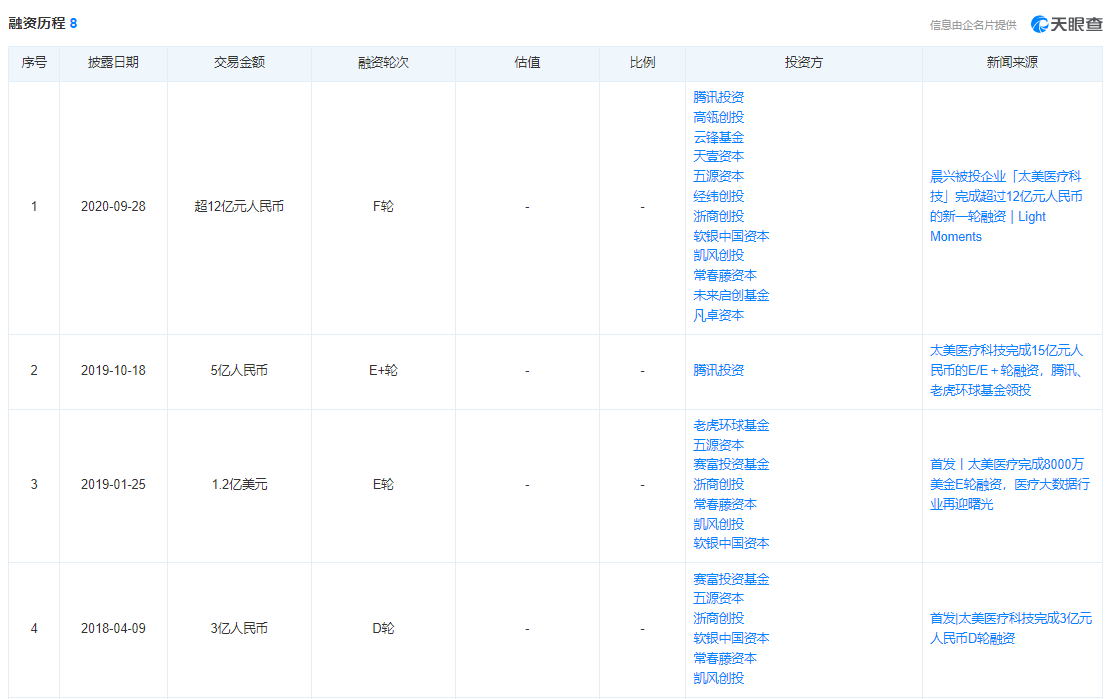
Task: Click the 投资方 column header
Action: tap(803, 62)
